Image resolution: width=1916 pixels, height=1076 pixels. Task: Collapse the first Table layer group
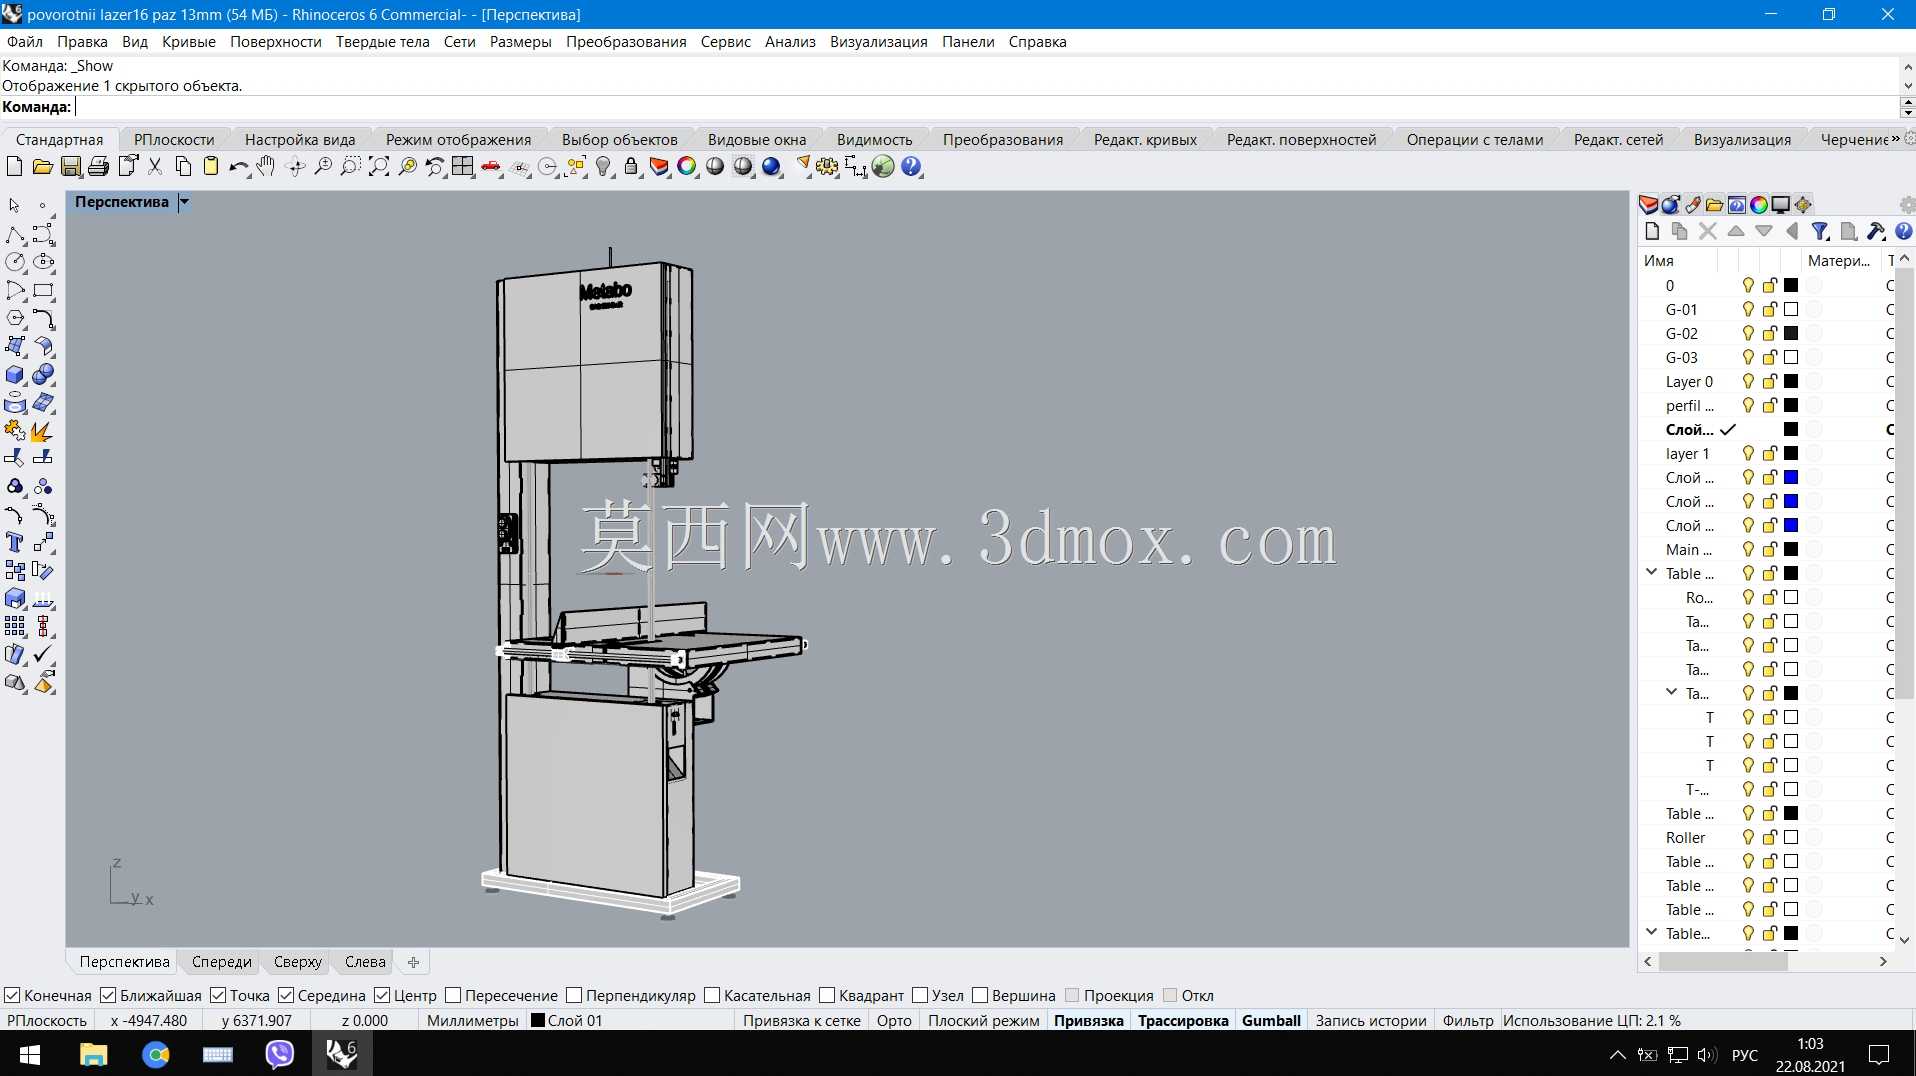(1651, 572)
